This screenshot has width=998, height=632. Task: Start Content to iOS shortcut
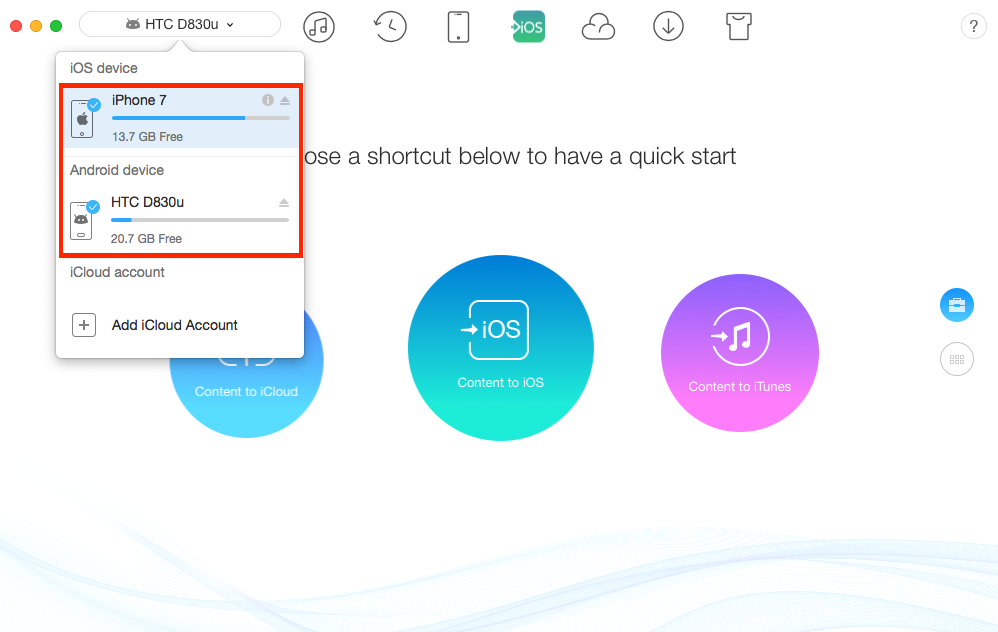pyautogui.click(x=501, y=348)
